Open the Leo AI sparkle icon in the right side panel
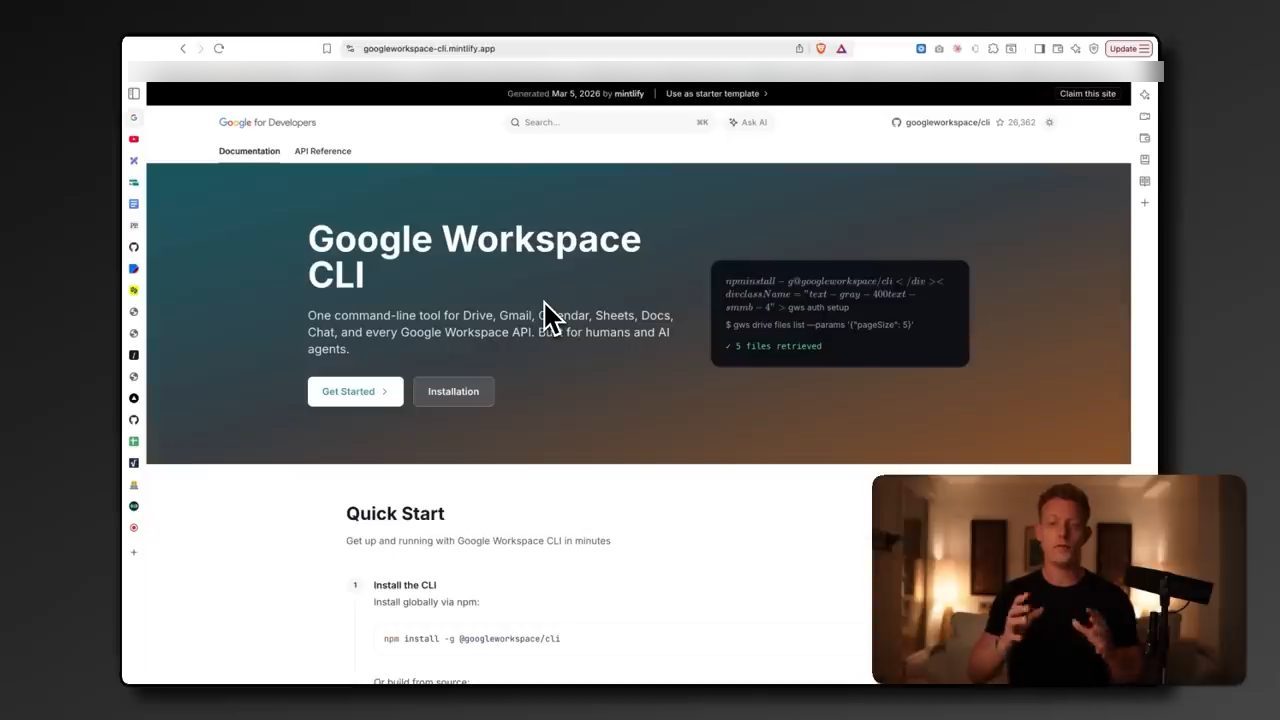Screen dimensions: 1280x720 click(x=1145, y=95)
